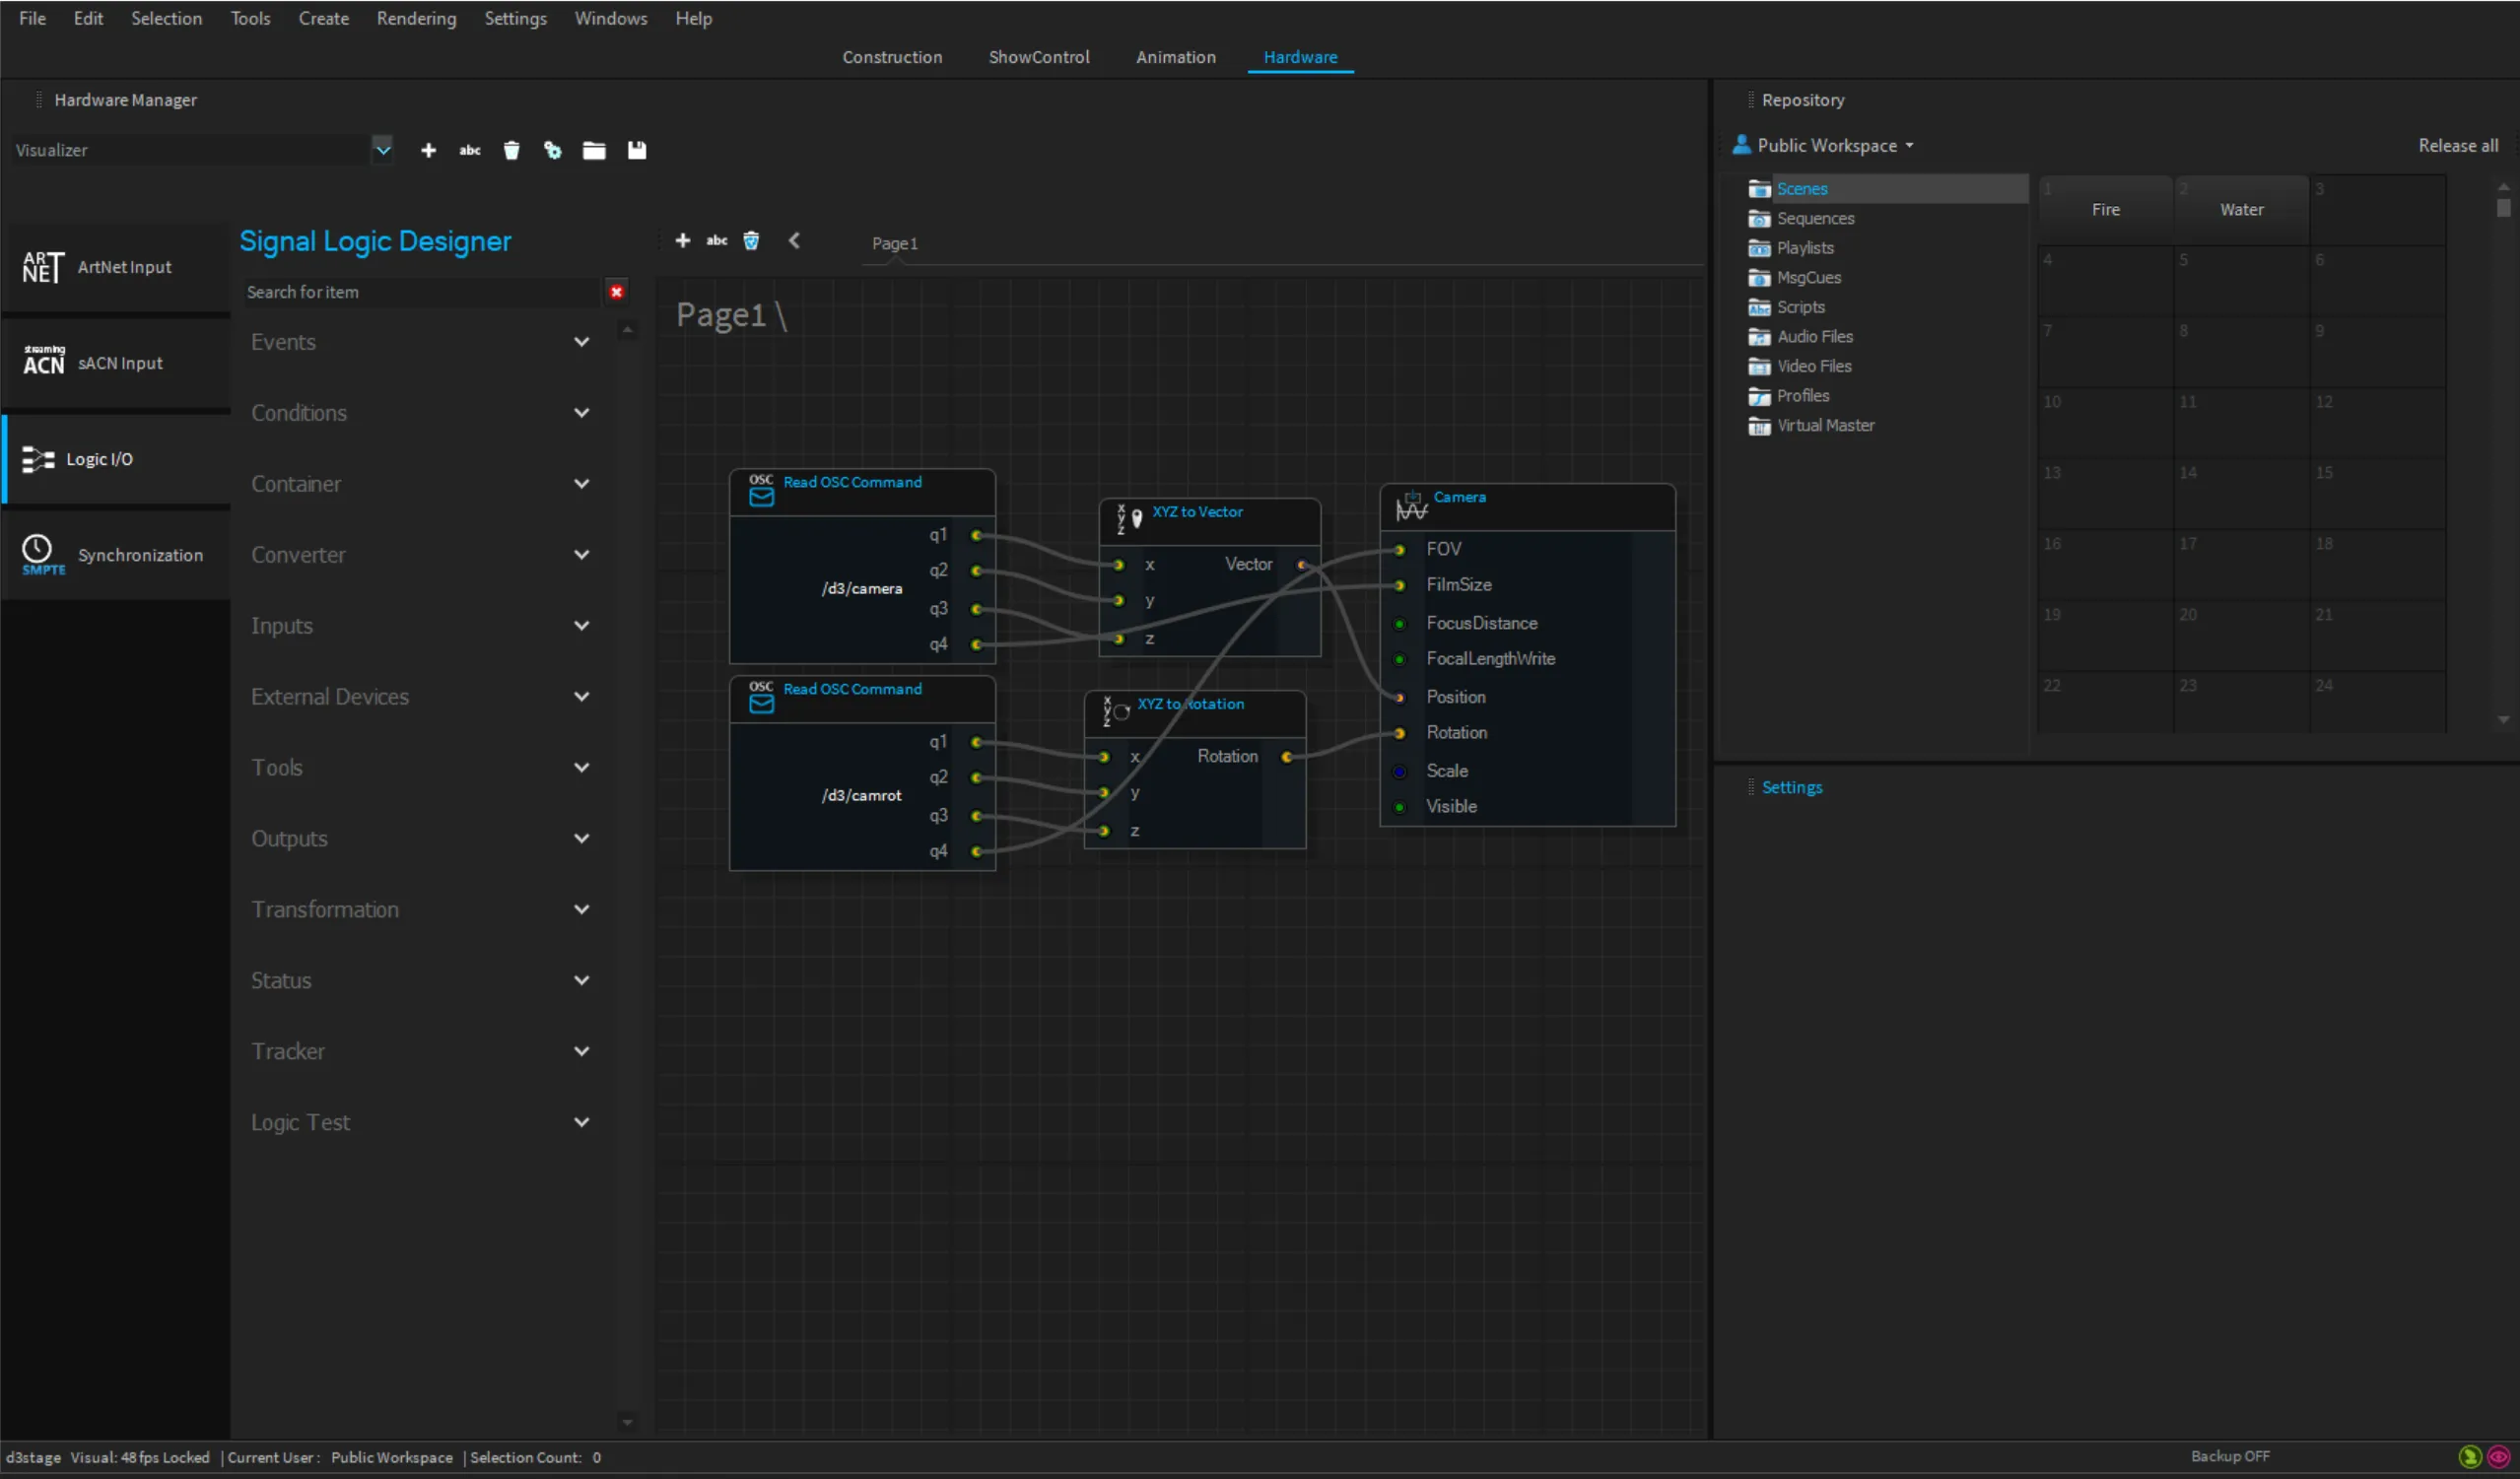
Task: Toggle the FOV input on the Camera node
Action: click(x=1398, y=548)
